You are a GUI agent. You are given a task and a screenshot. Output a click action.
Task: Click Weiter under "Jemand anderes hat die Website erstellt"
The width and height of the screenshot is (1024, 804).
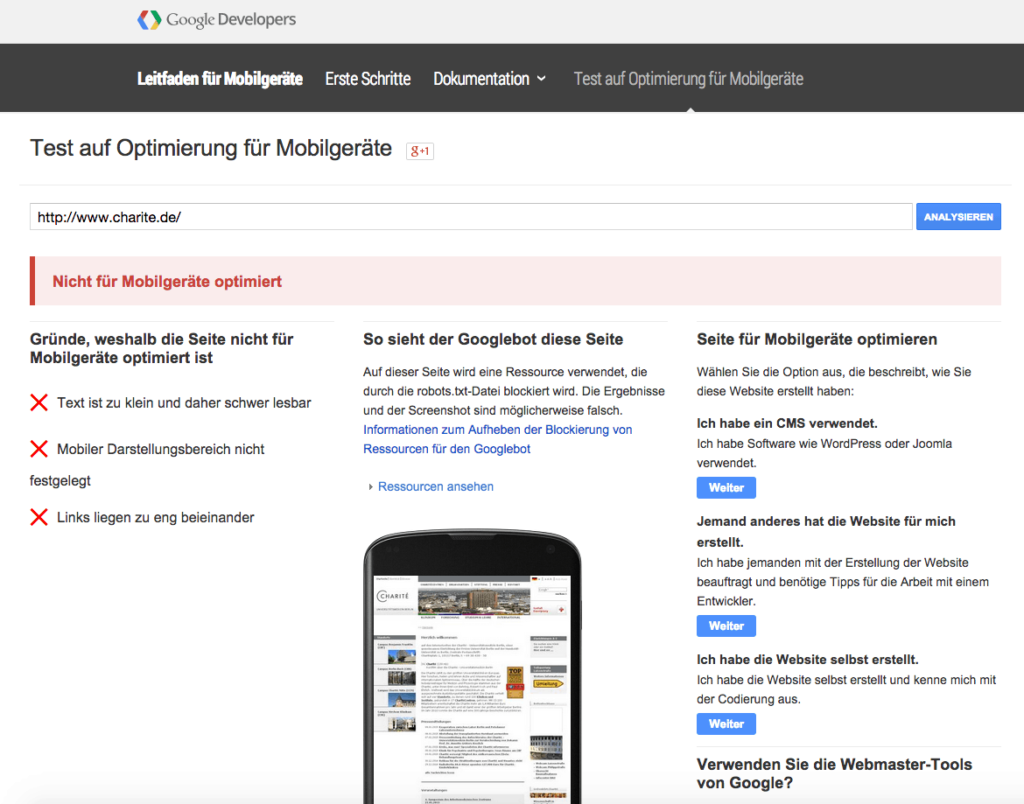pos(726,625)
